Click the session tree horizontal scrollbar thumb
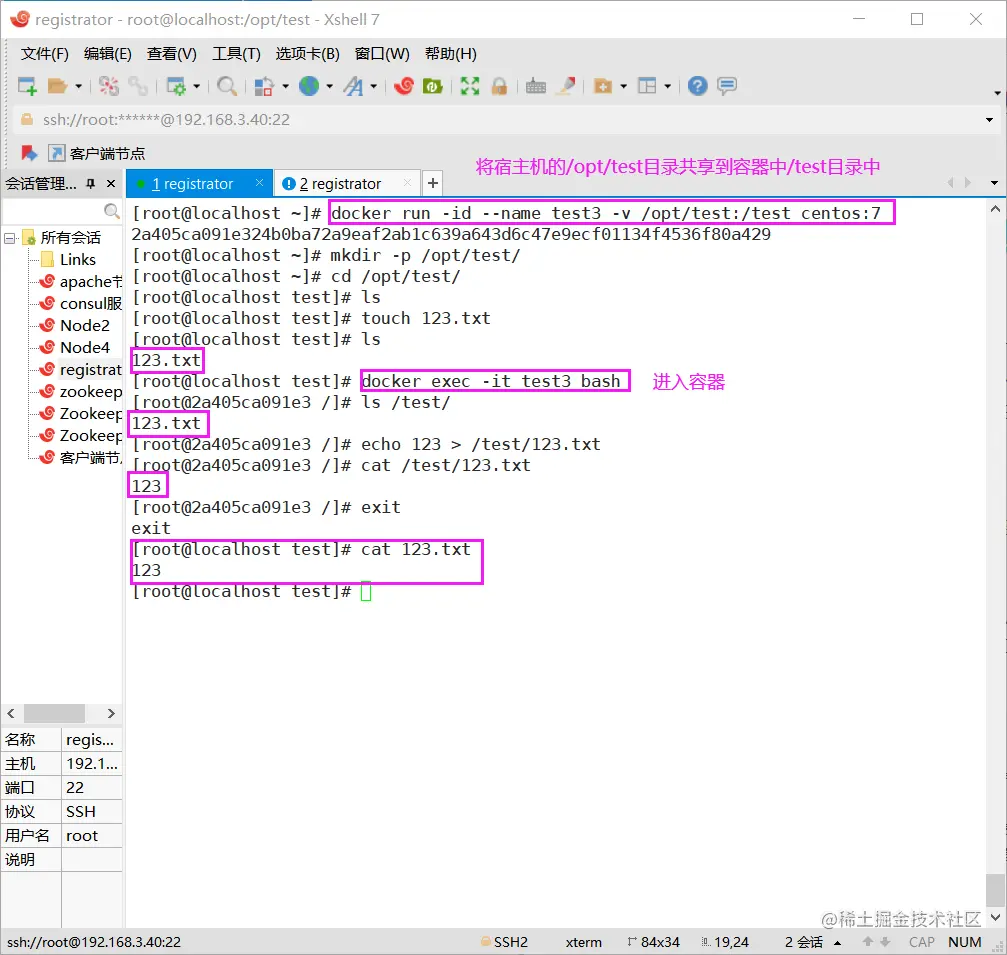Viewport: 1007px width, 955px height. coord(54,714)
